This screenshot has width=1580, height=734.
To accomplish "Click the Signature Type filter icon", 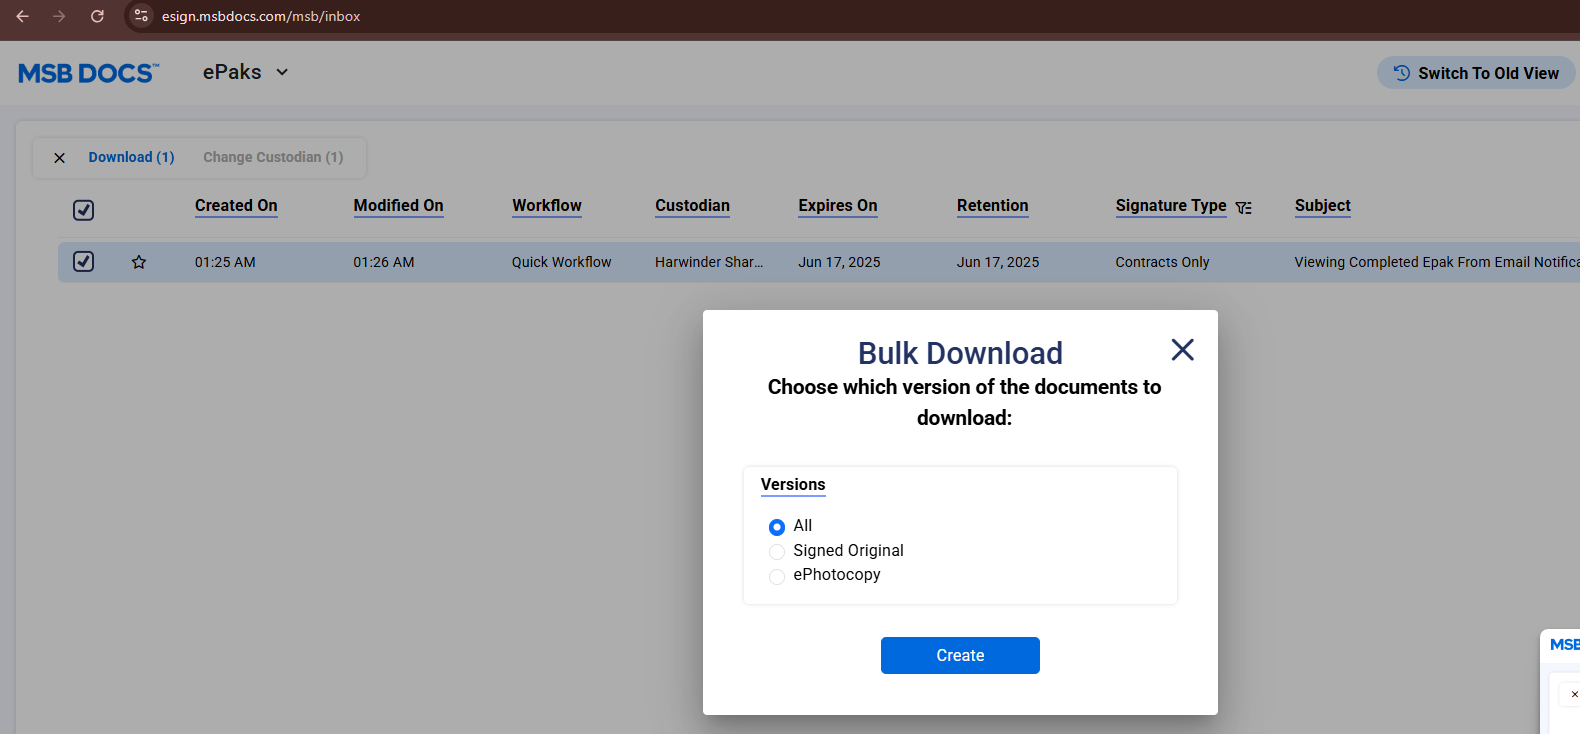I will click(1243, 208).
